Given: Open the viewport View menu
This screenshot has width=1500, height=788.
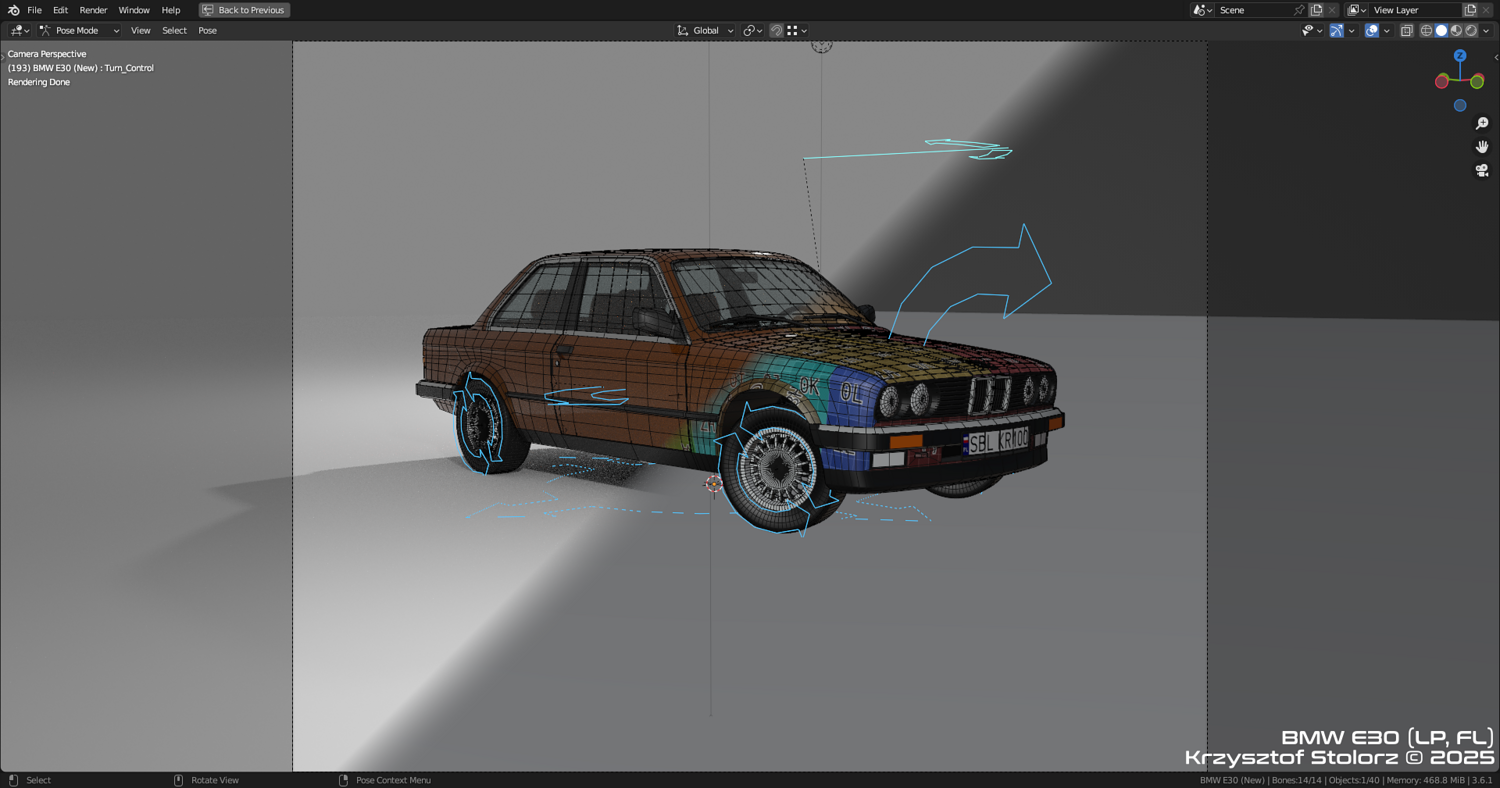Looking at the screenshot, I should [140, 31].
